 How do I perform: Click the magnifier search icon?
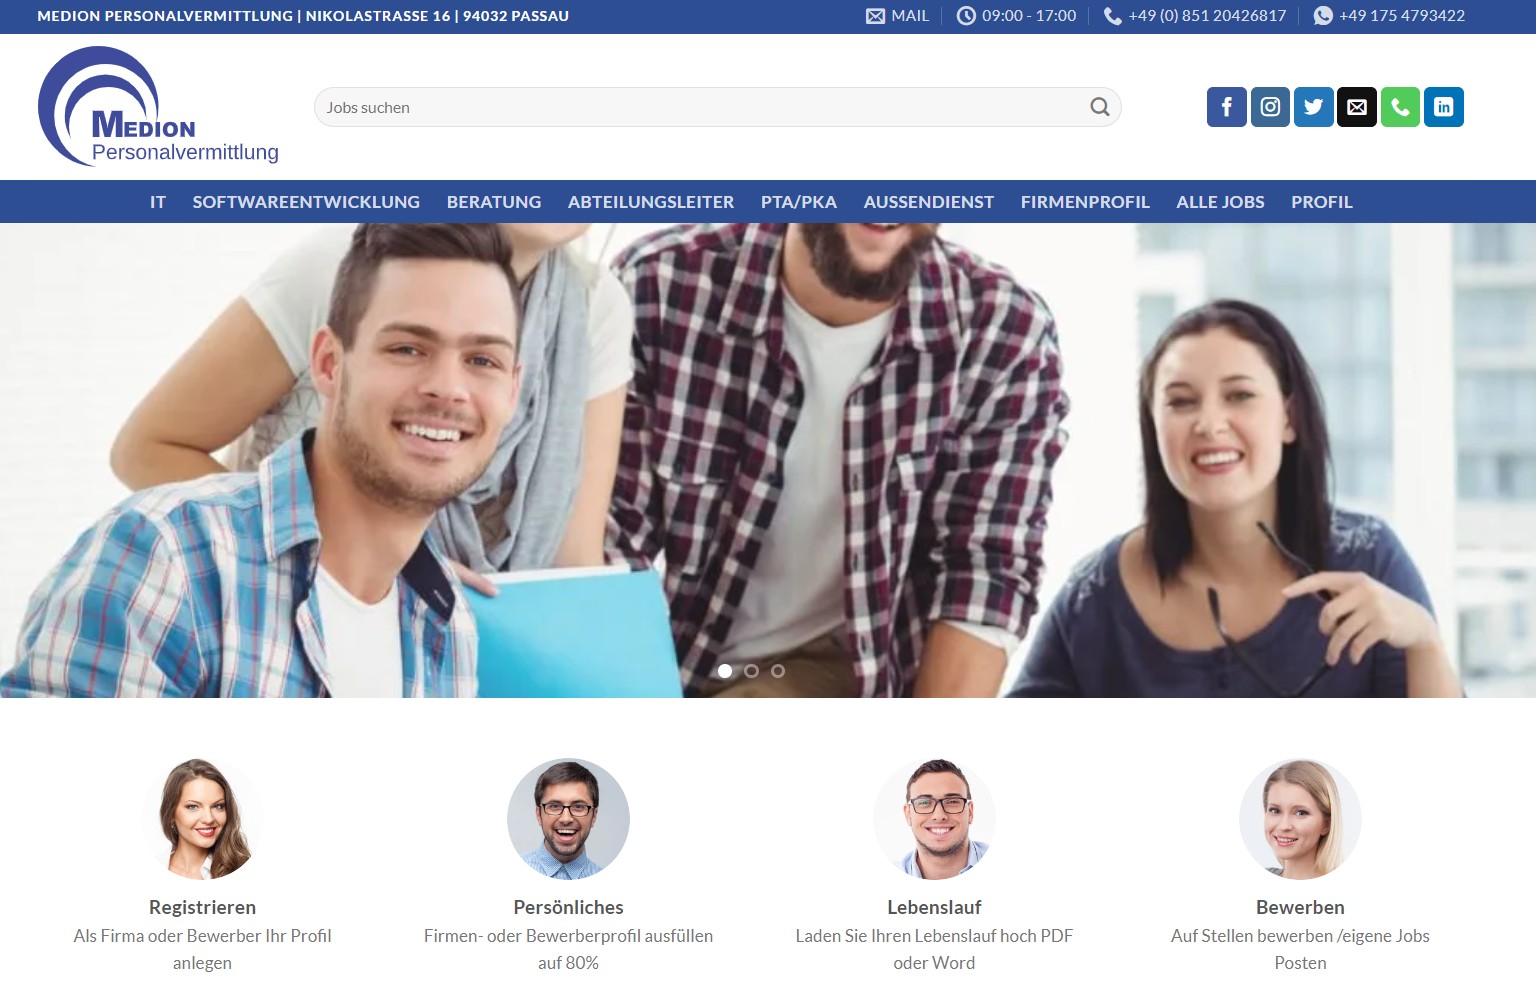(x=1099, y=107)
